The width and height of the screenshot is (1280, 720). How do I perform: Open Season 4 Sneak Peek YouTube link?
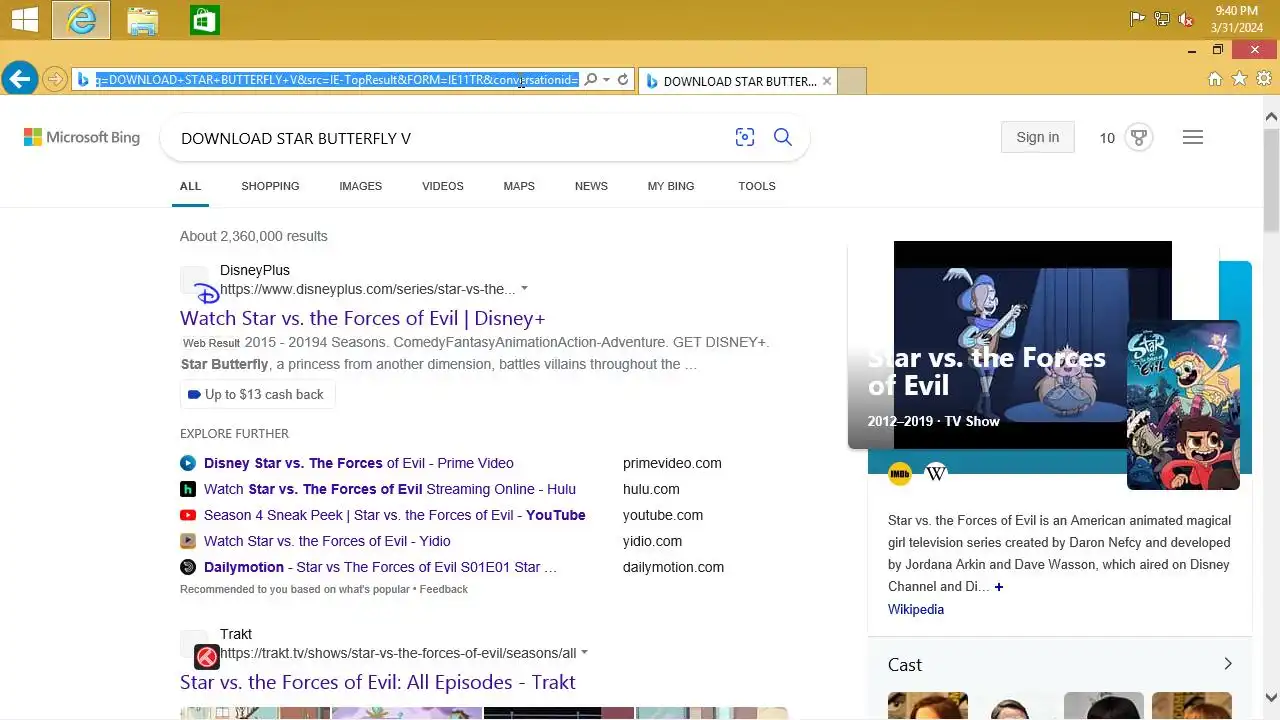[x=395, y=515]
